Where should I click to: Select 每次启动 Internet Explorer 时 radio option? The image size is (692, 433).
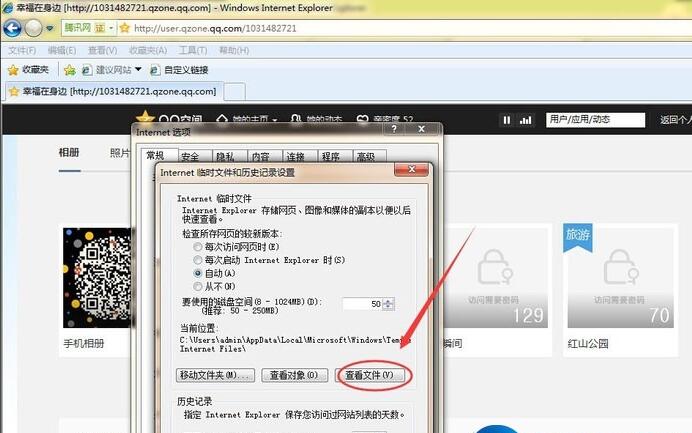point(197,259)
